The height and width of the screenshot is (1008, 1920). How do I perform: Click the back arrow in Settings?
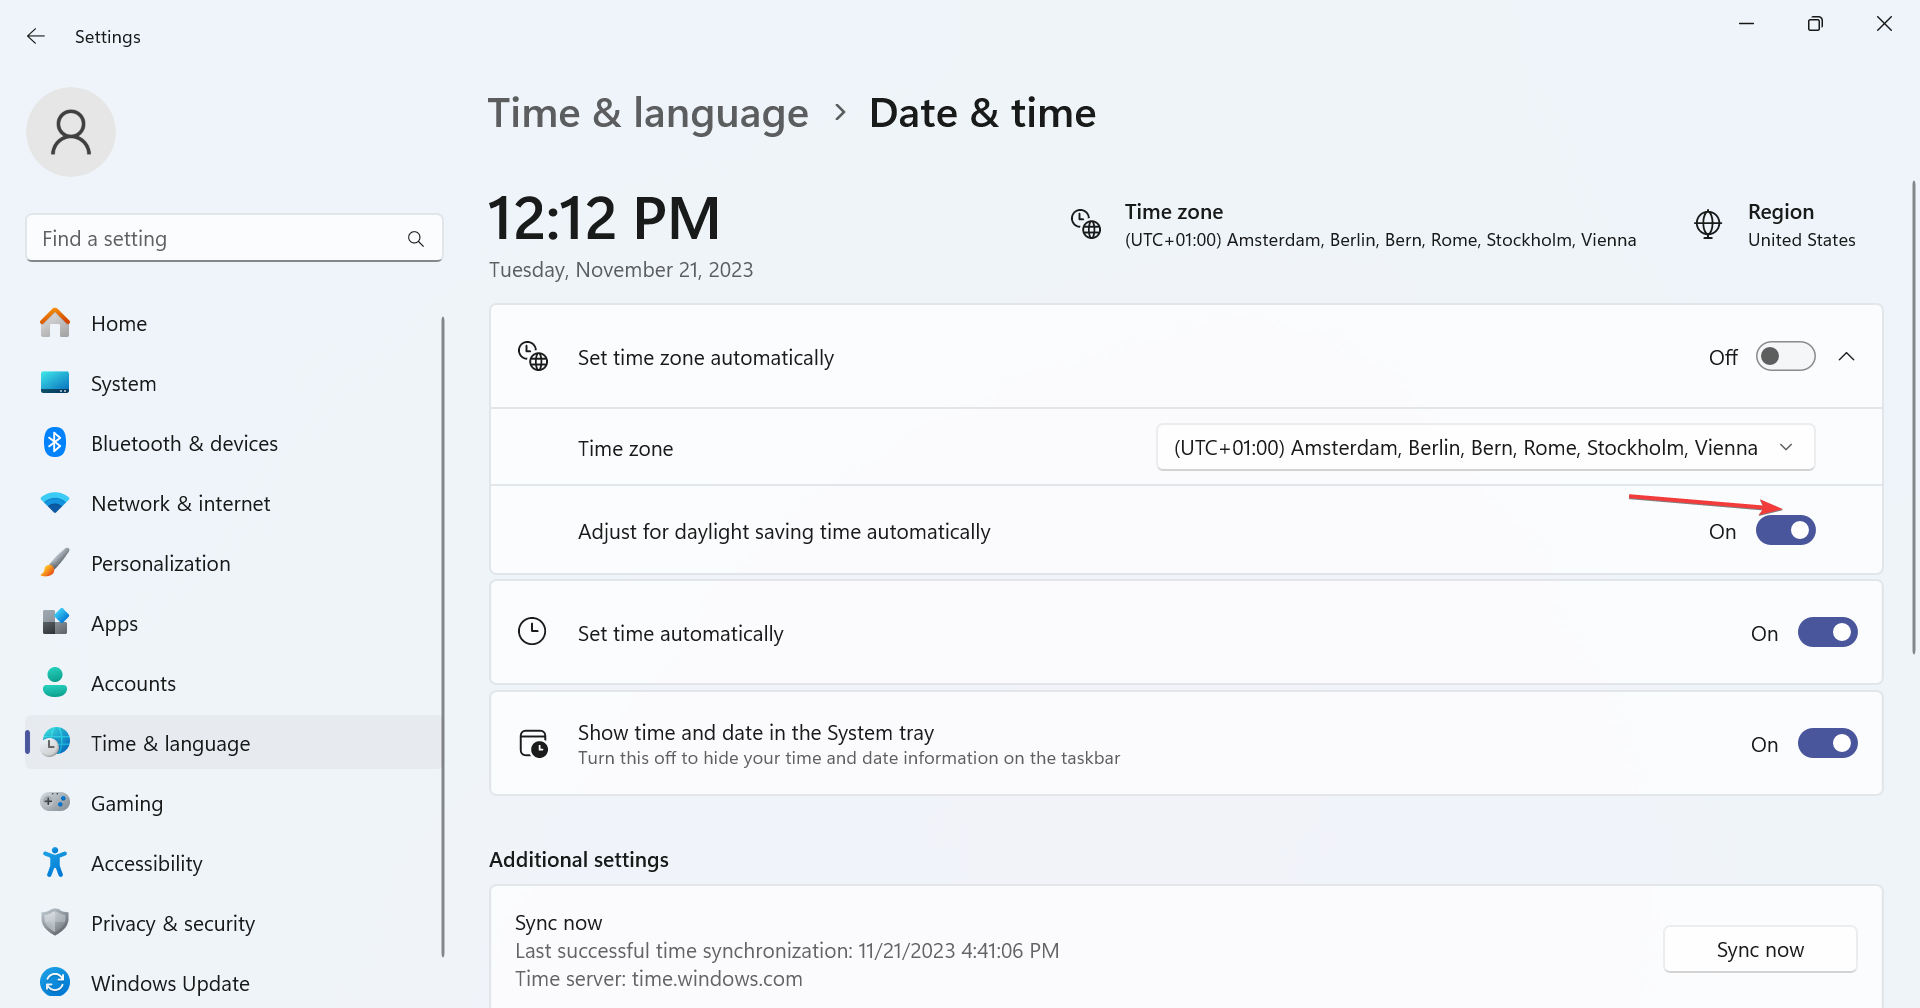[x=36, y=37]
